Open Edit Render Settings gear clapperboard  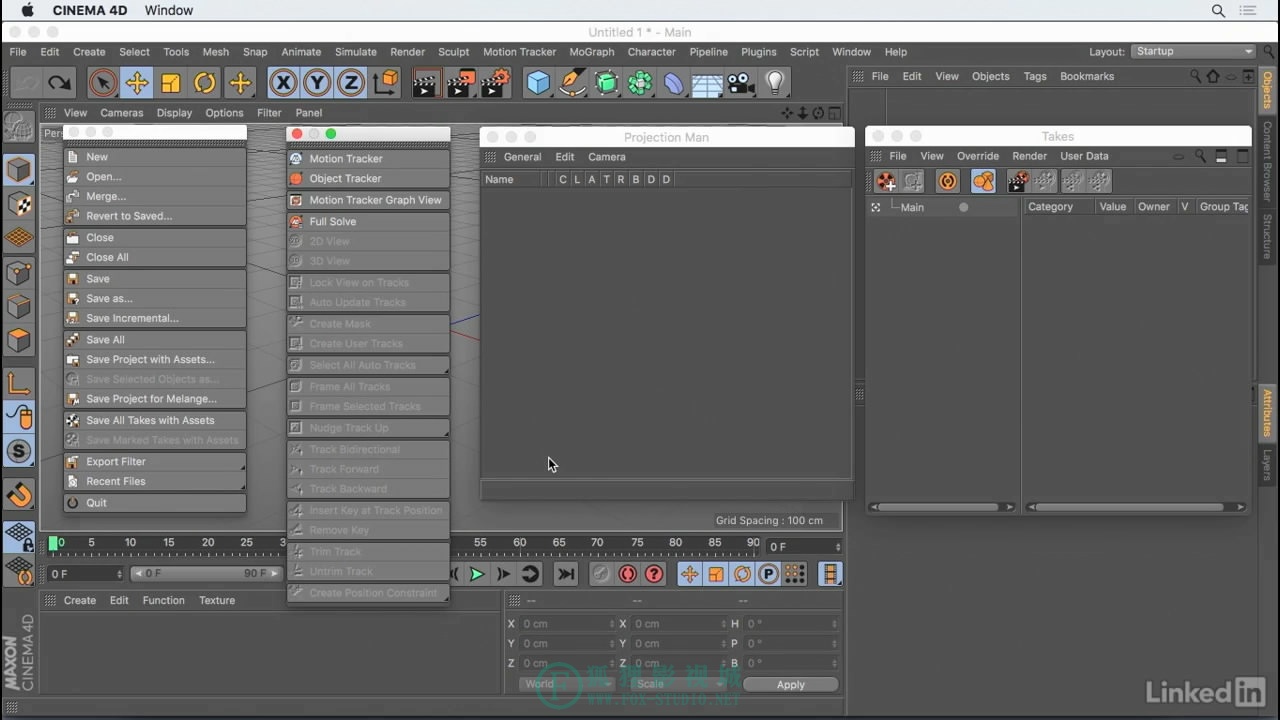[x=495, y=83]
